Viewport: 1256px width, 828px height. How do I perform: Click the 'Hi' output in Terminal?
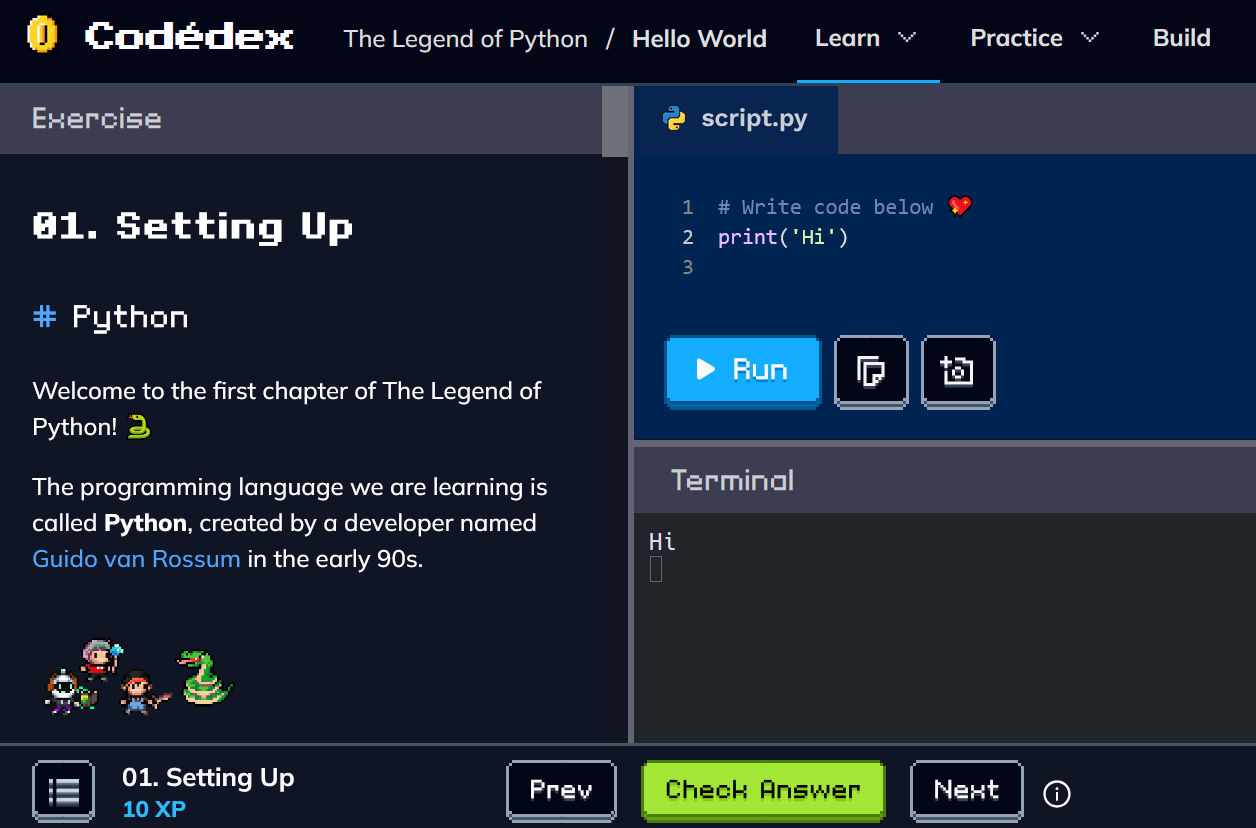tap(662, 542)
